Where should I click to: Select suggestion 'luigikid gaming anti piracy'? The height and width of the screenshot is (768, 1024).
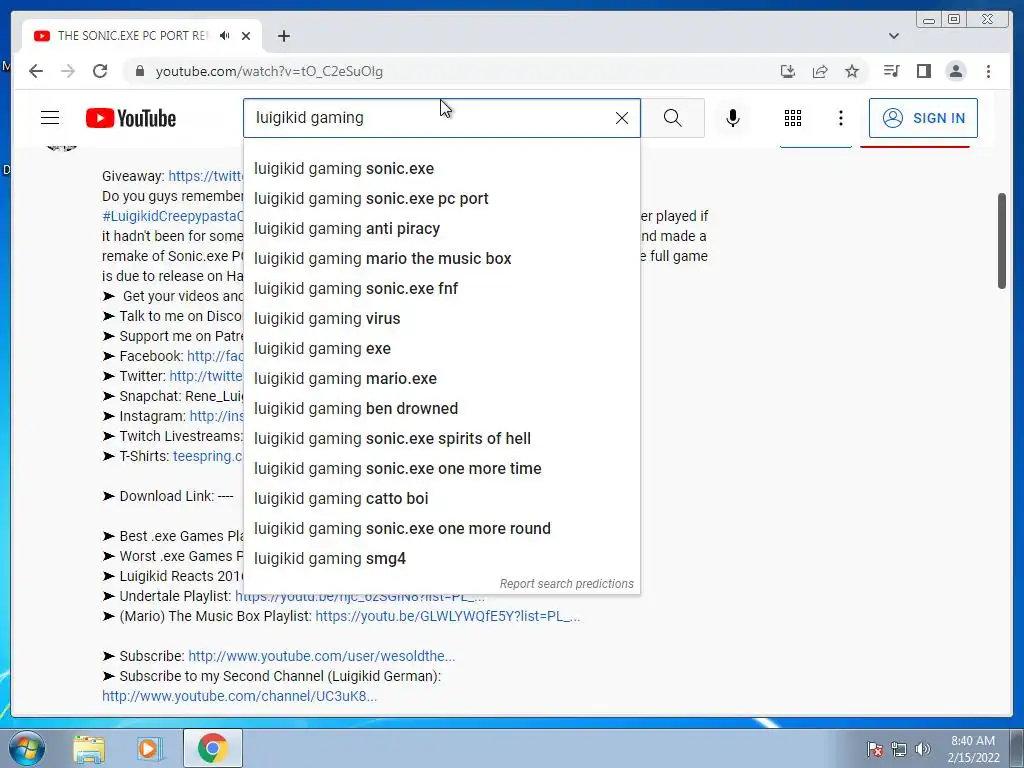[x=442, y=229]
